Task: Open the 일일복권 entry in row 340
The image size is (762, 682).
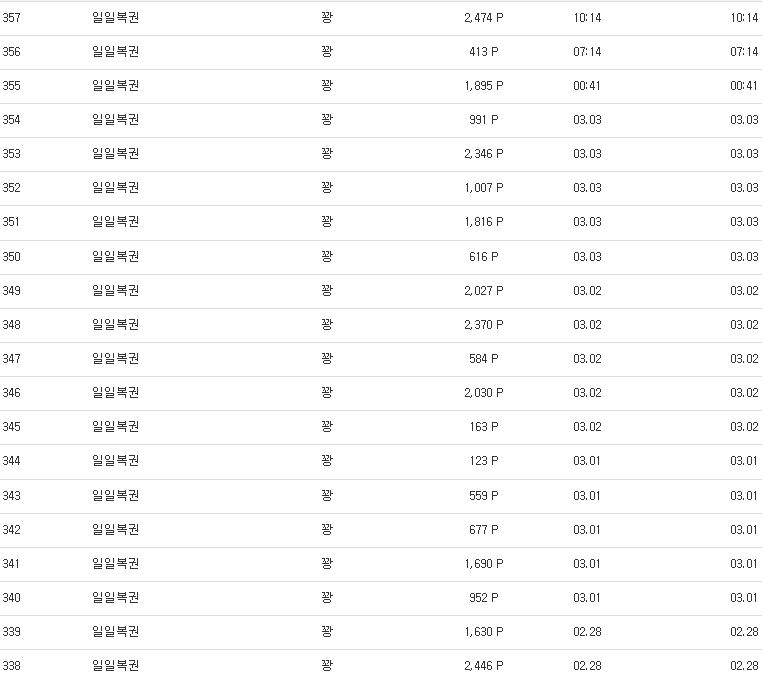Action: (x=115, y=598)
